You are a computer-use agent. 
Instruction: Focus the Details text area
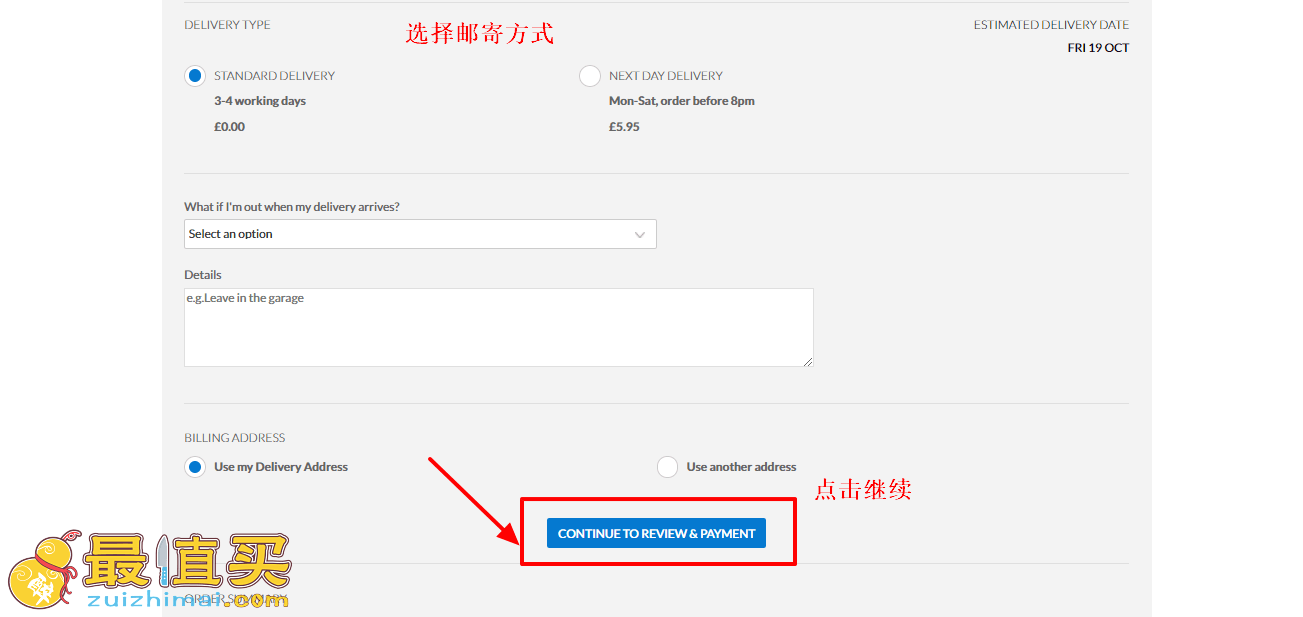[499, 328]
